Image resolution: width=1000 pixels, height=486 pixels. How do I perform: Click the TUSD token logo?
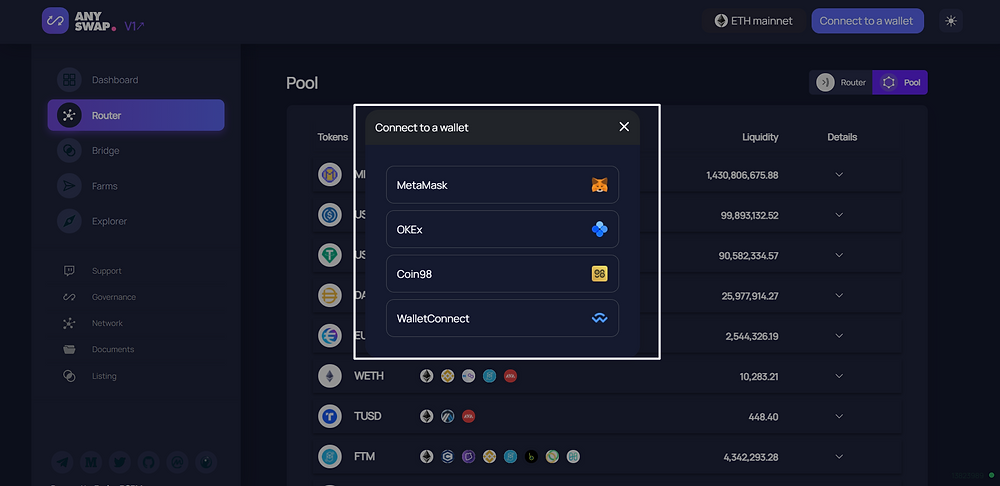(x=330, y=416)
